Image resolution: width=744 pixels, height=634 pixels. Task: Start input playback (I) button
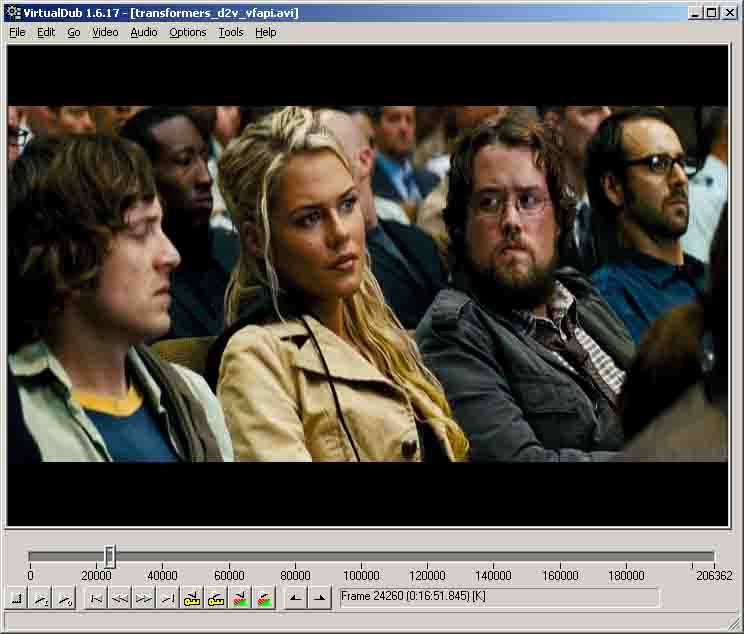41,598
